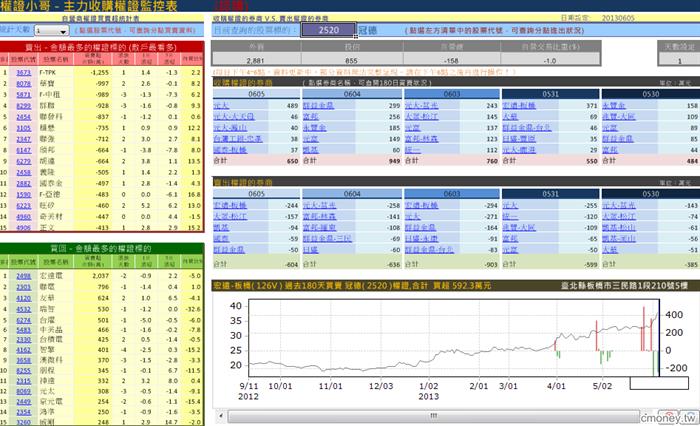Open stock code 2303 link in green table
The height and width of the screenshot is (426, 700).
[24, 287]
